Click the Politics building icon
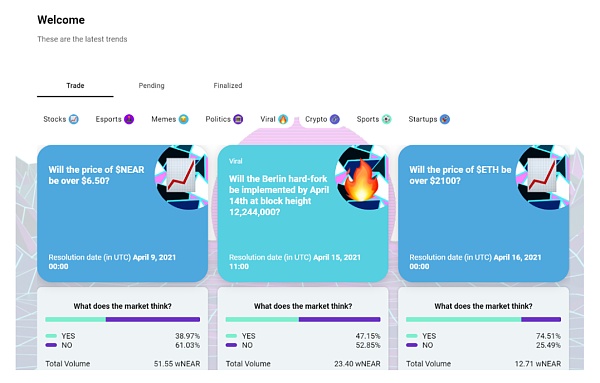Image resolution: width=600 pixels, height=383 pixels. tap(238, 119)
